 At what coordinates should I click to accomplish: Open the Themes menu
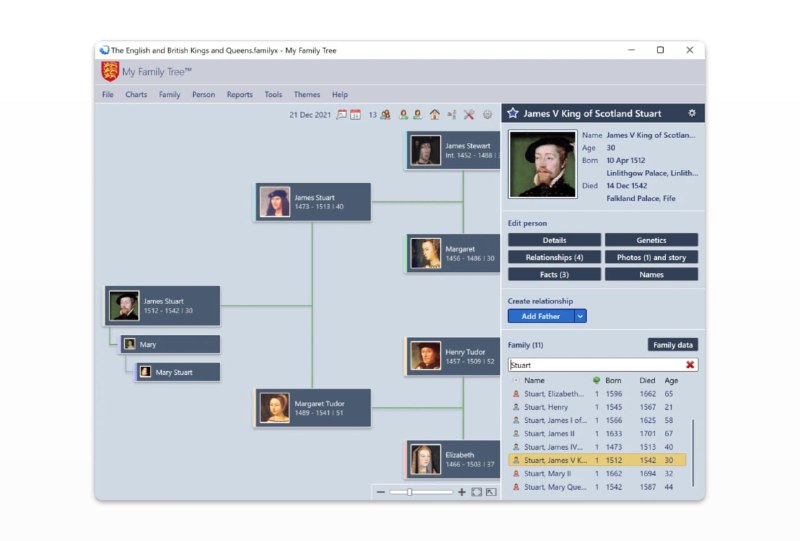point(307,94)
